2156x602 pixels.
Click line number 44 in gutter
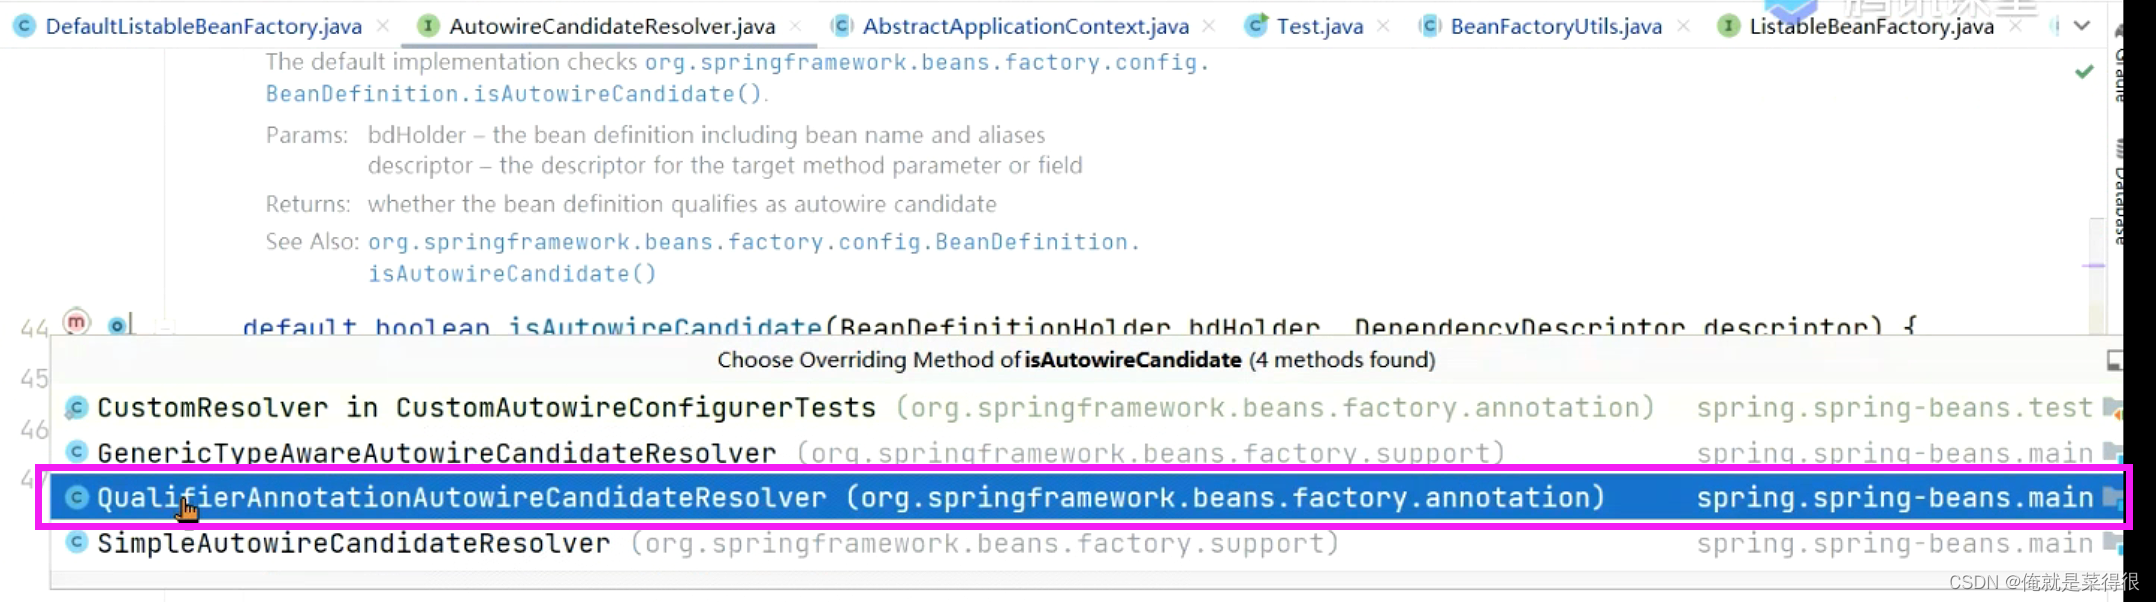(34, 327)
